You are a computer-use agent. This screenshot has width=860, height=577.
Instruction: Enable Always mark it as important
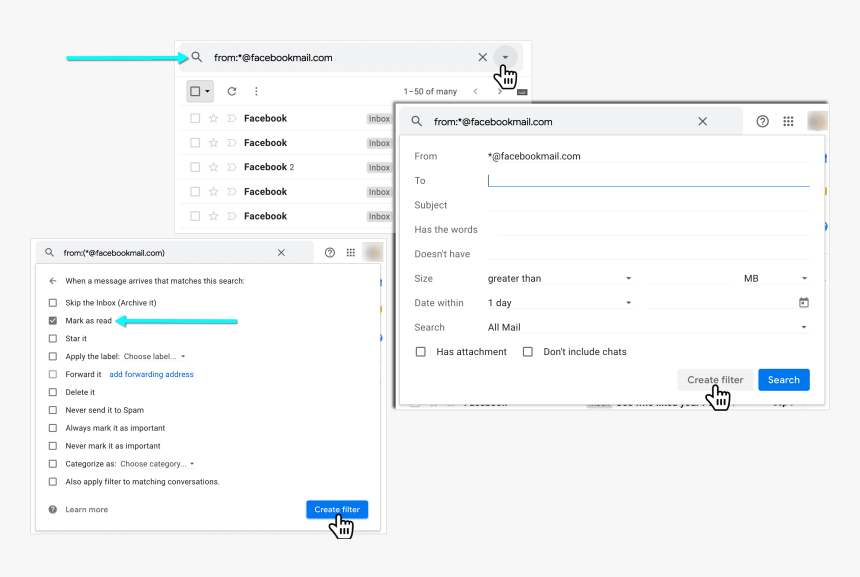click(53, 428)
